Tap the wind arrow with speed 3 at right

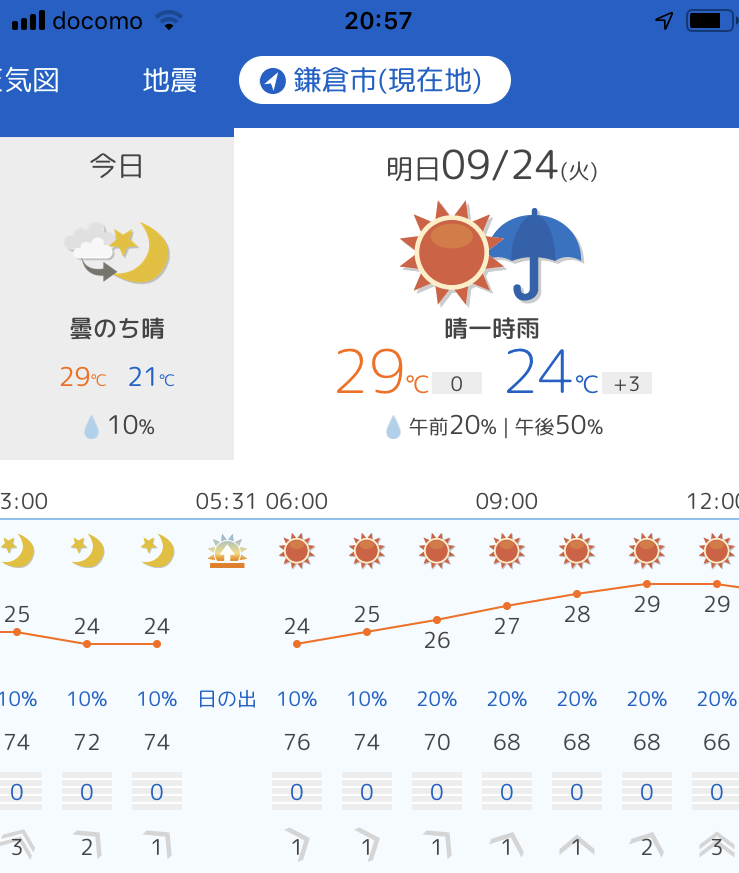click(x=717, y=847)
